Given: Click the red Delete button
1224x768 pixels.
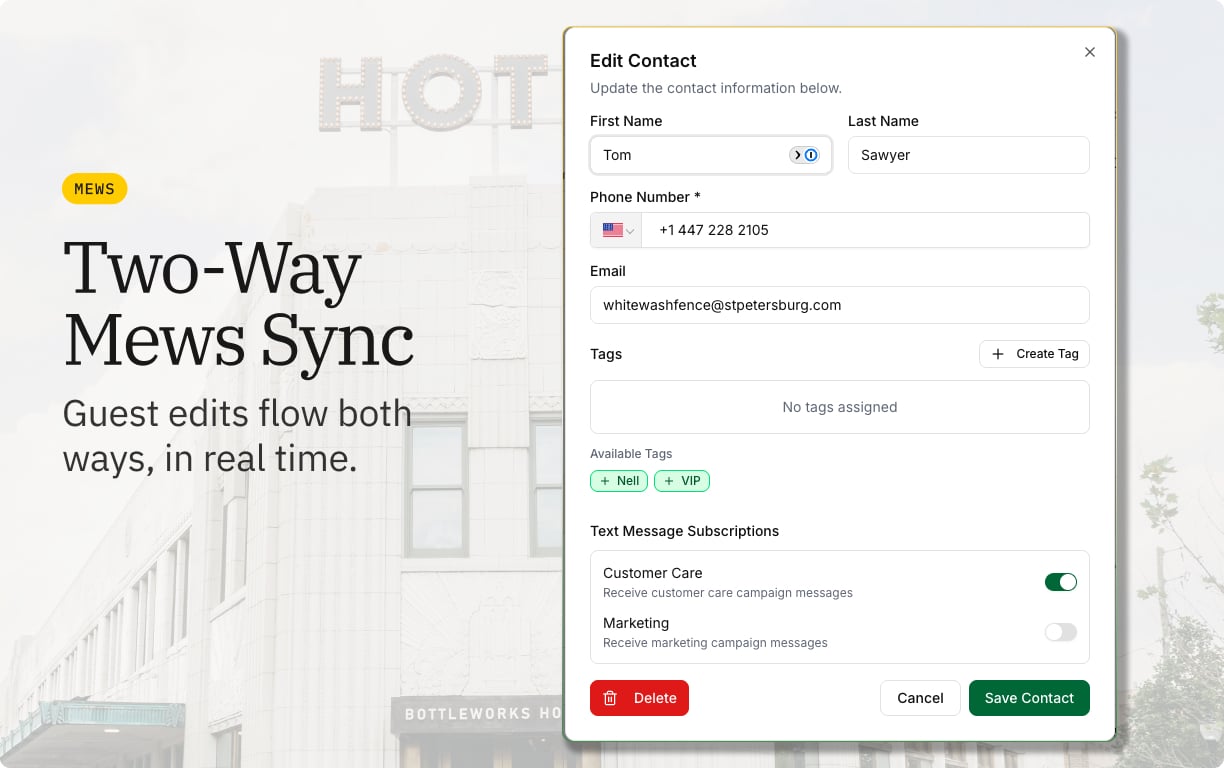Looking at the screenshot, I should (639, 698).
